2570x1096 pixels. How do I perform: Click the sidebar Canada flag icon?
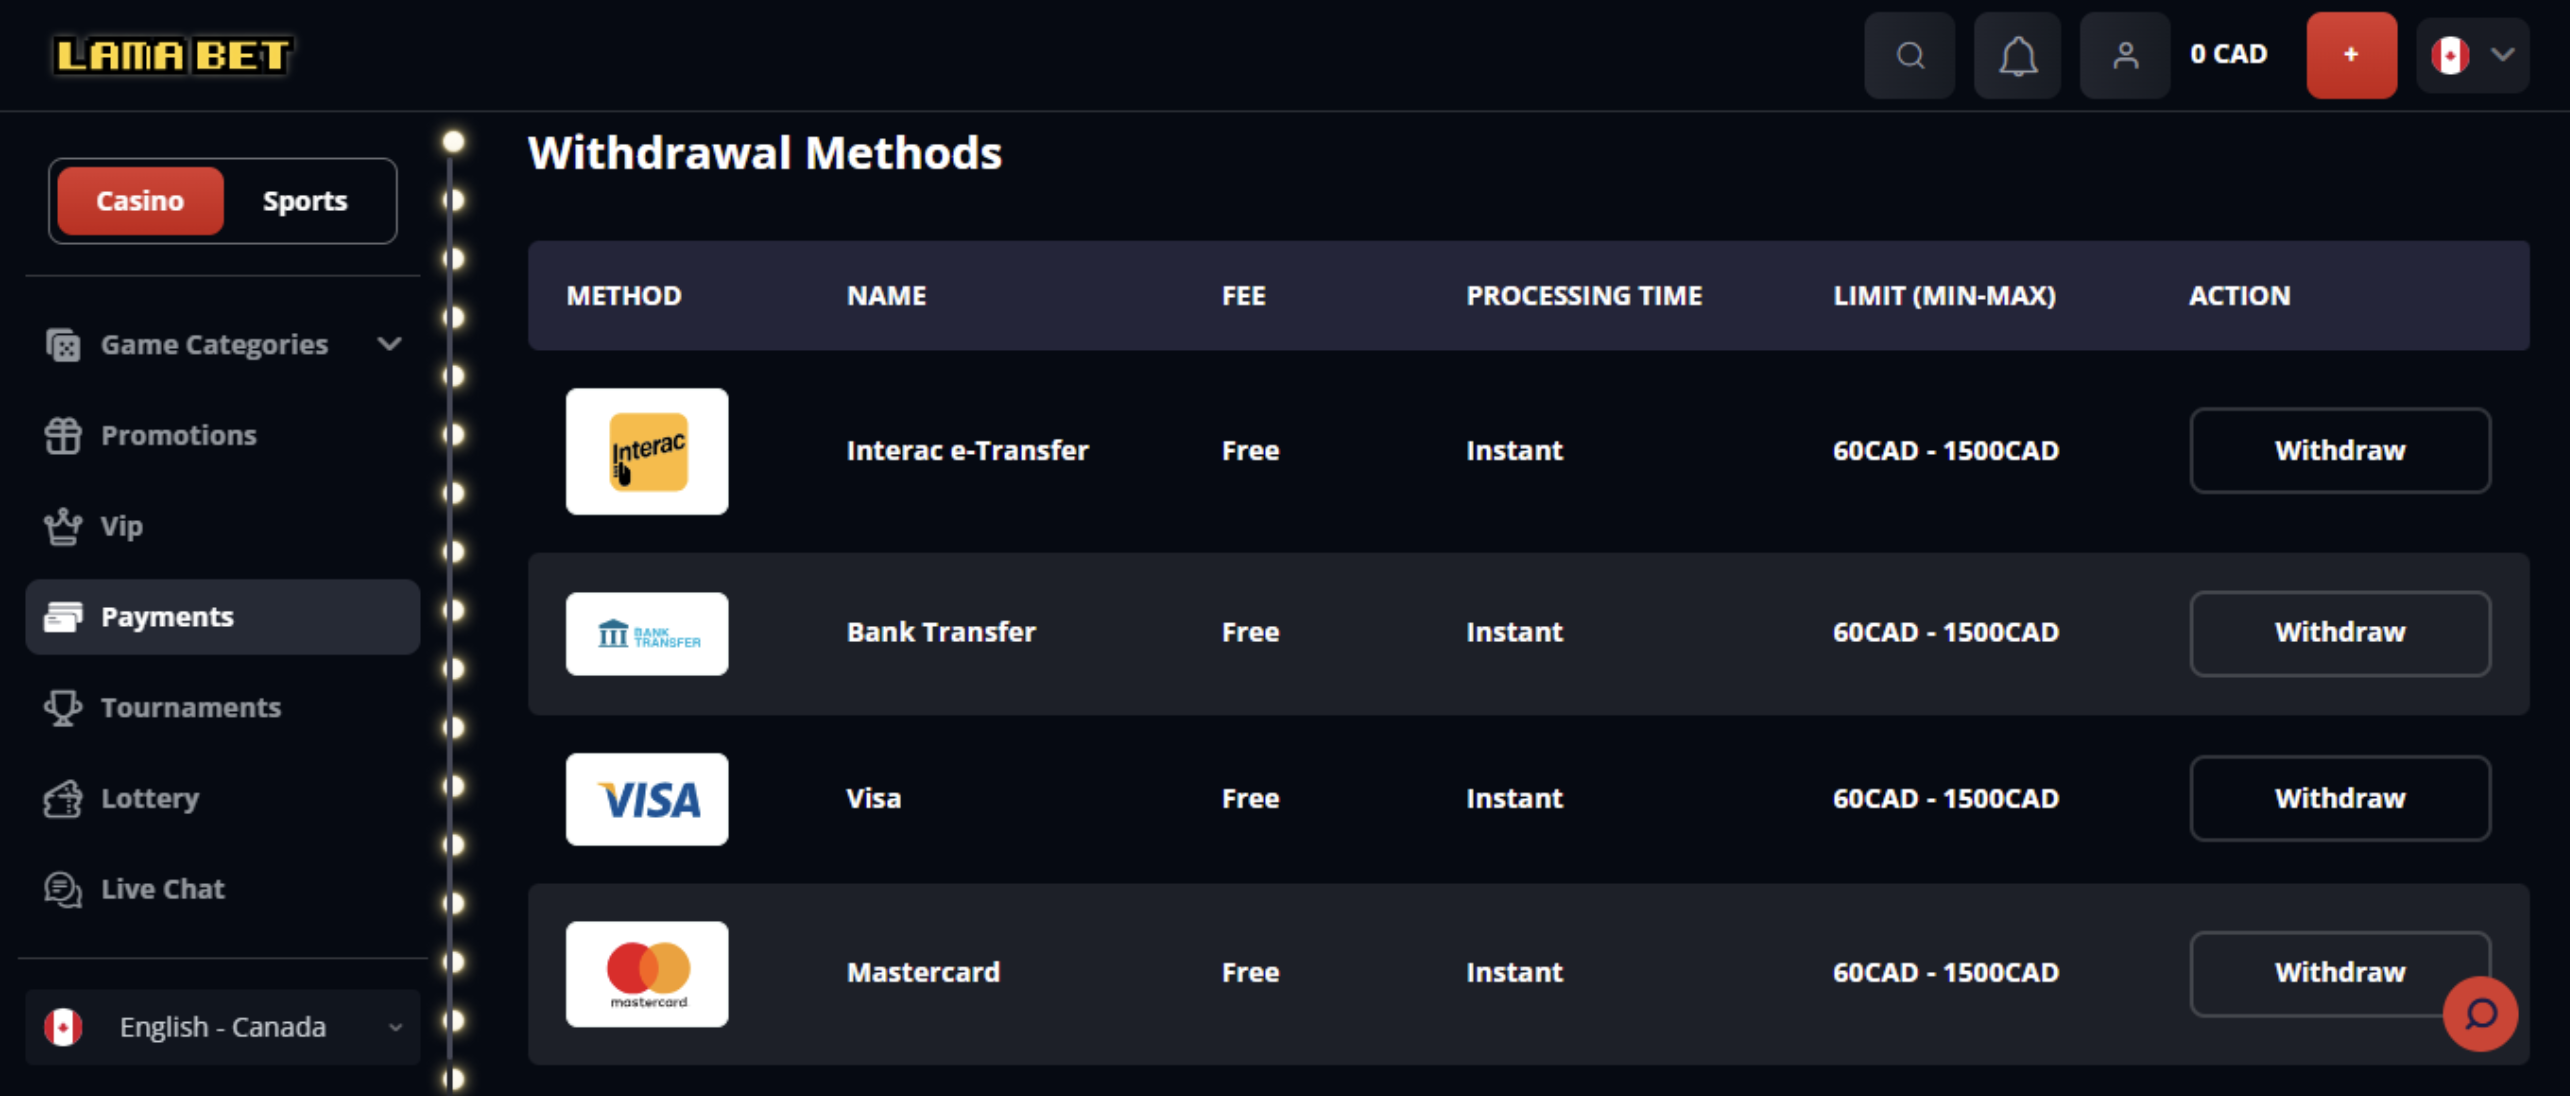click(x=62, y=1027)
